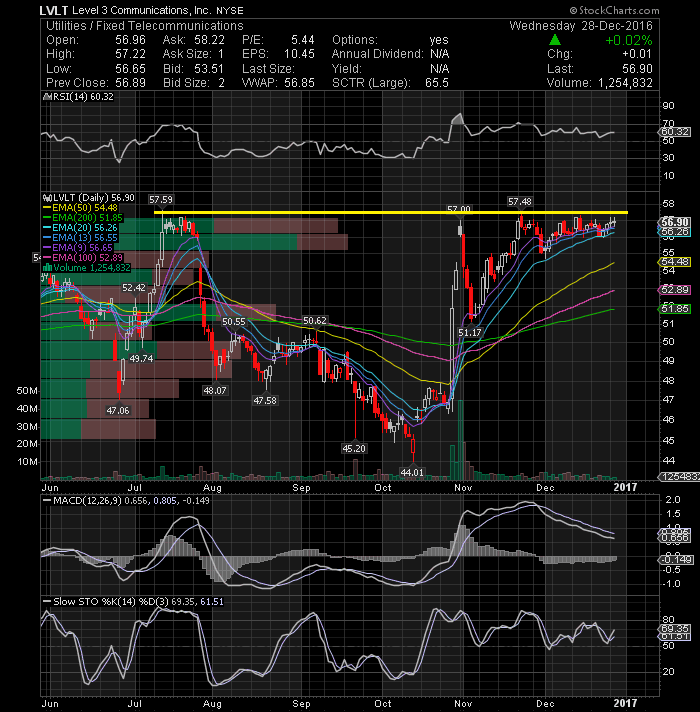This screenshot has height=712, width=700.
Task: Click the 69.35 stochastic tag on right axis
Action: pyautogui.click(x=675, y=629)
